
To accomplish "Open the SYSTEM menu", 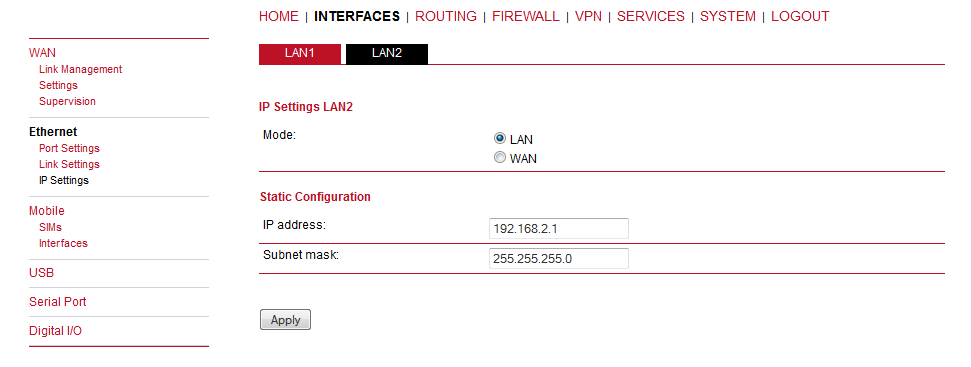I will pyautogui.click(x=728, y=17).
